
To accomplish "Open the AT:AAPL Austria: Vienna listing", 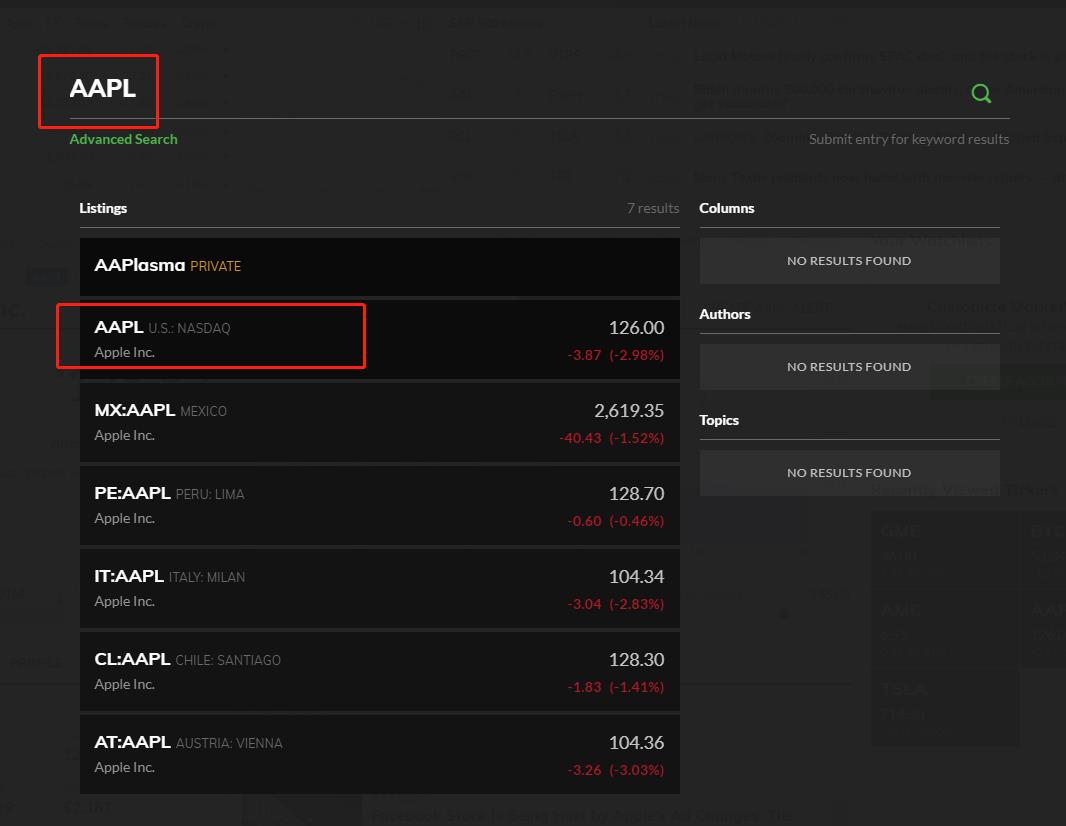I will [379, 754].
